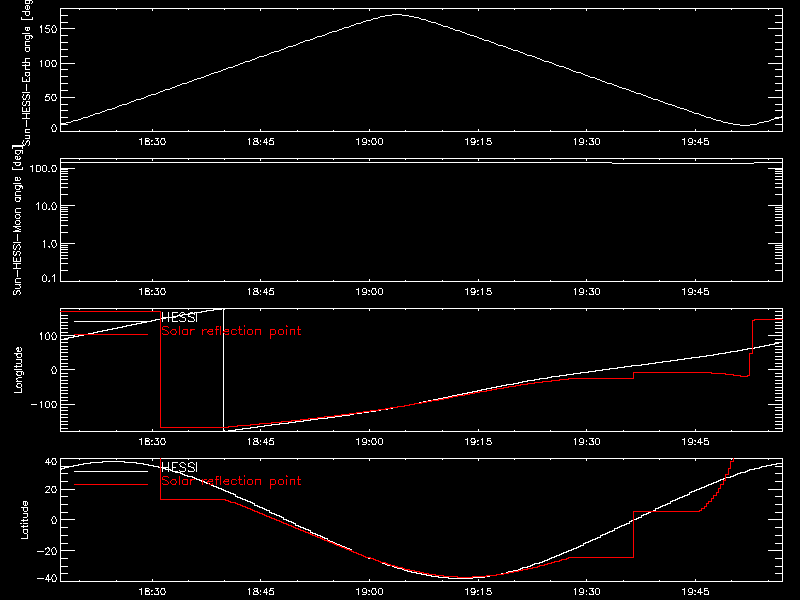Click the -100 tick label on the Longitude axis
The image size is (800, 600).
point(44,405)
